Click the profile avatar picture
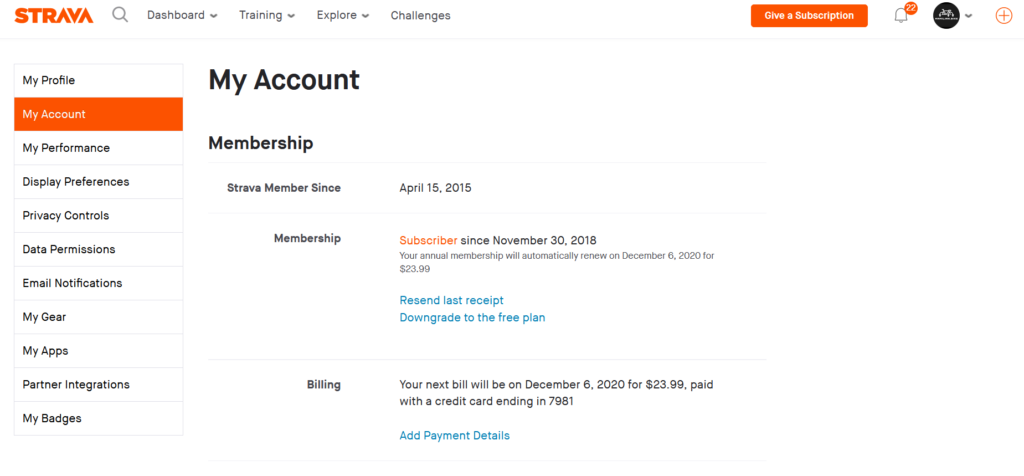 coord(946,16)
